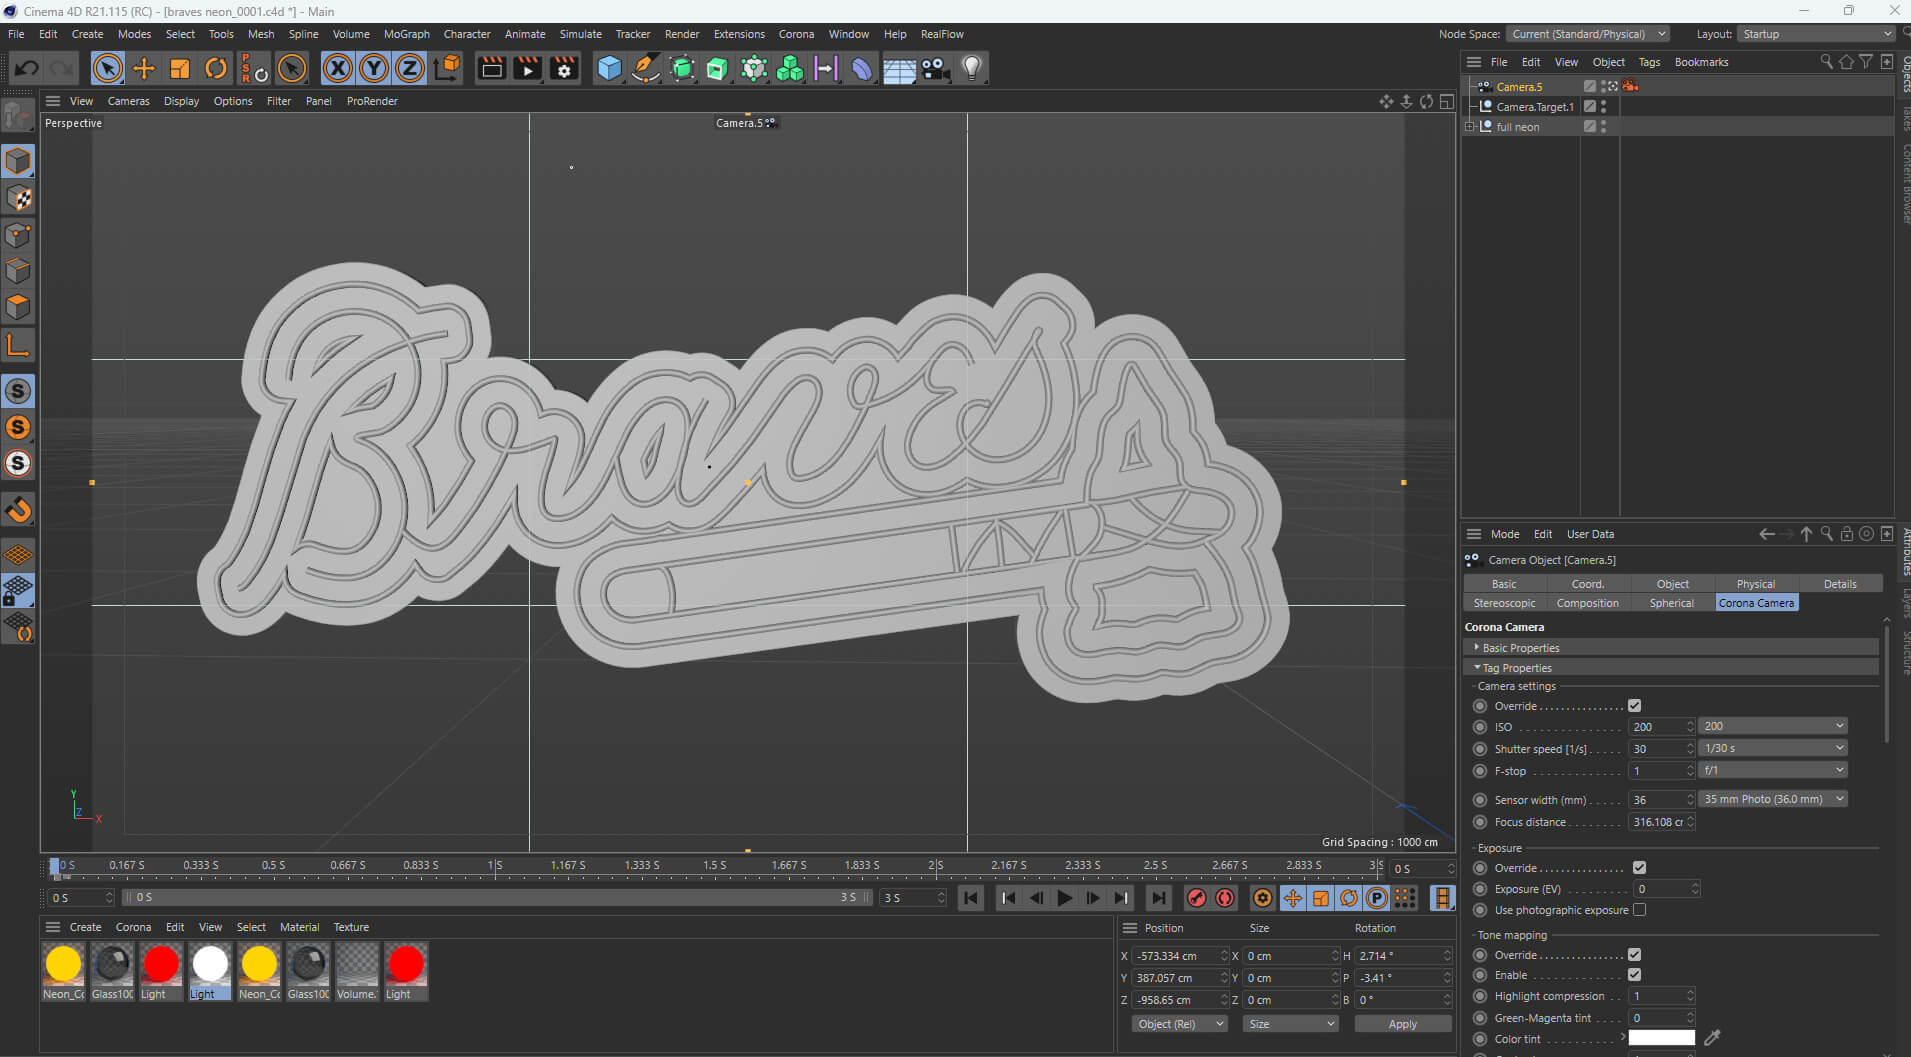The height and width of the screenshot is (1057, 1911).
Task: Open the Corona menu
Action: point(796,34)
